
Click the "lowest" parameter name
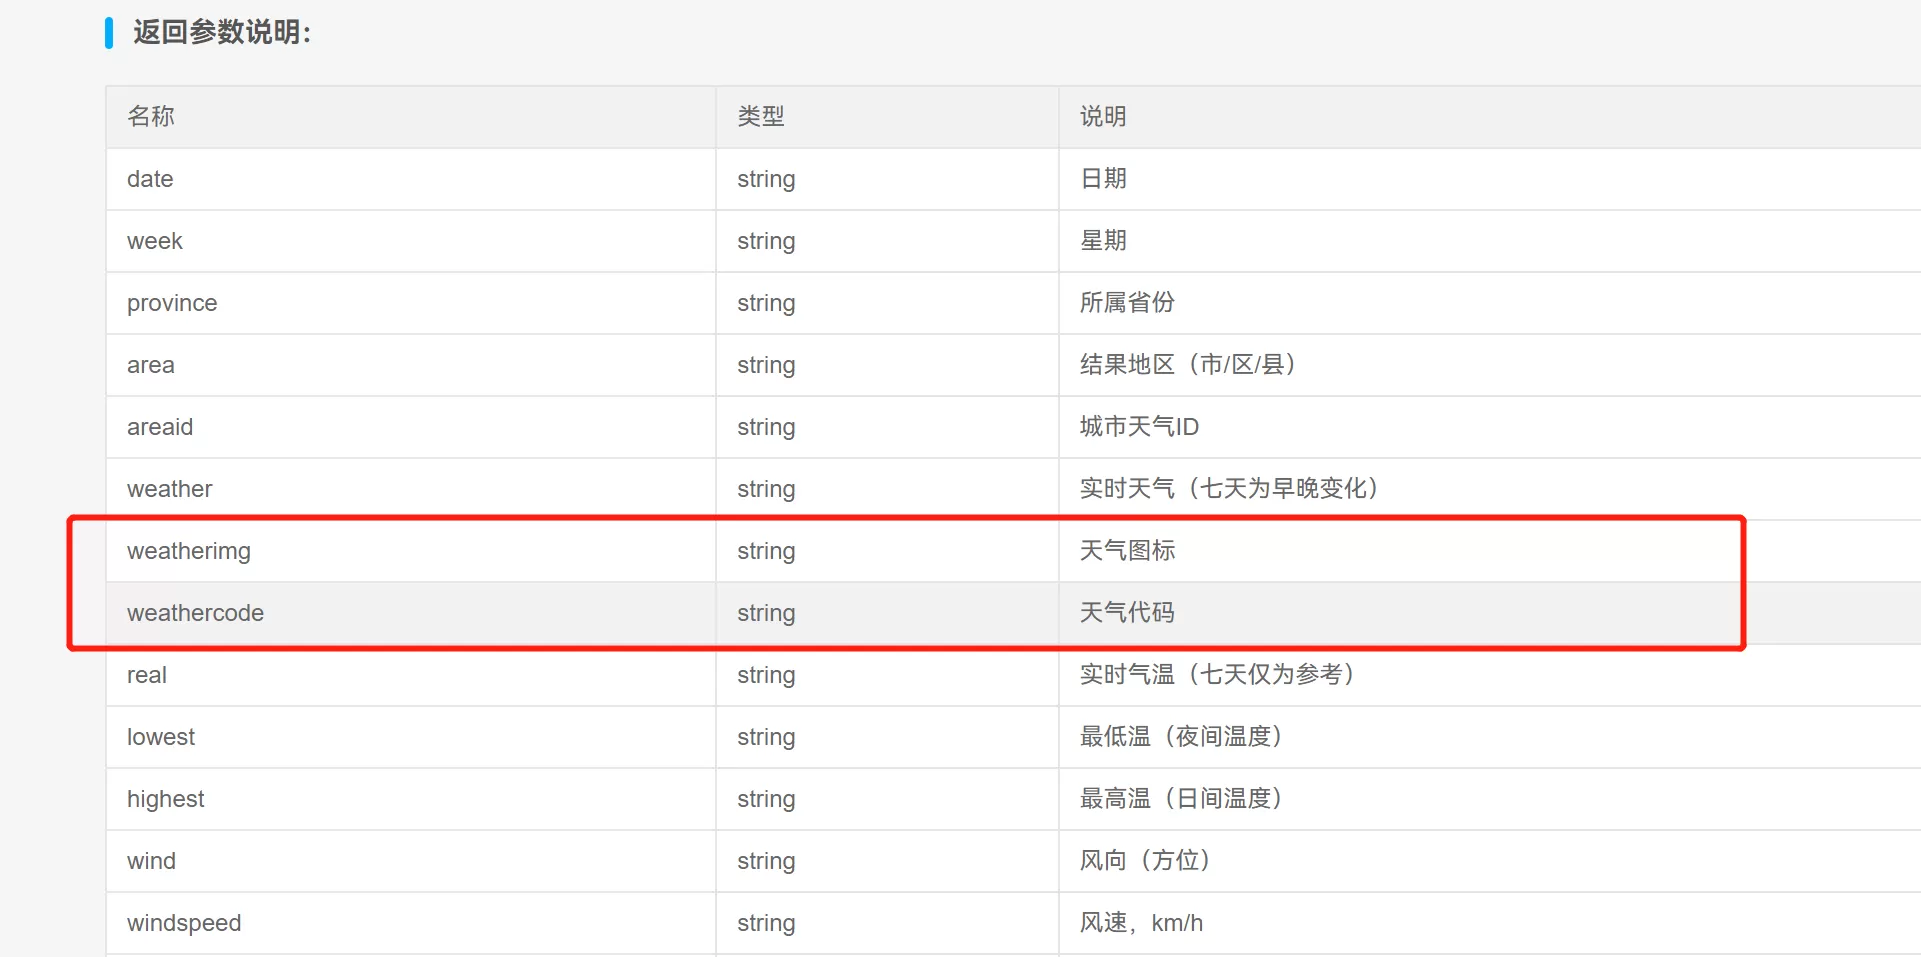pyautogui.click(x=161, y=737)
